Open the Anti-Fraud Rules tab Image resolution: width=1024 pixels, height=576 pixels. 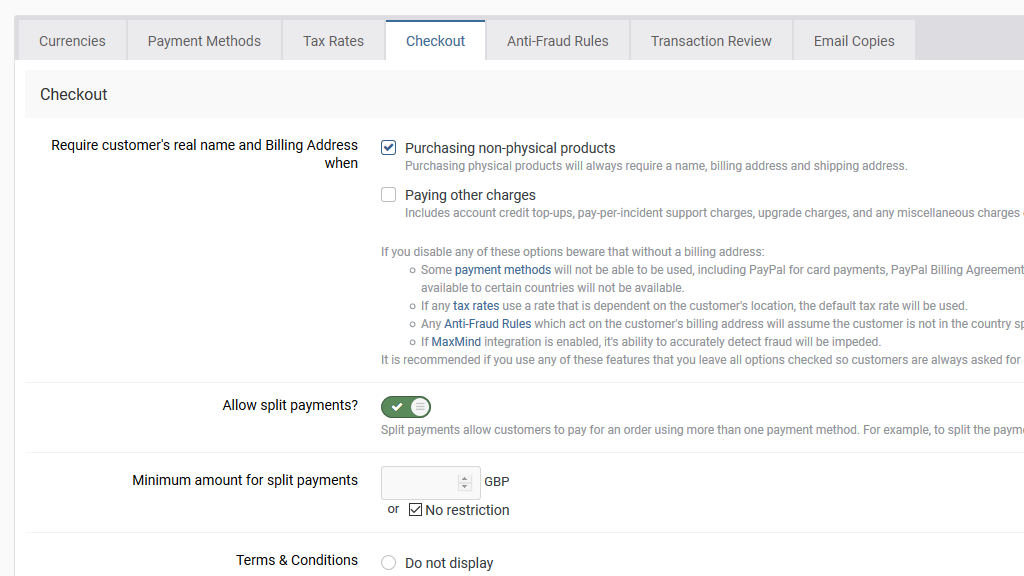click(557, 41)
